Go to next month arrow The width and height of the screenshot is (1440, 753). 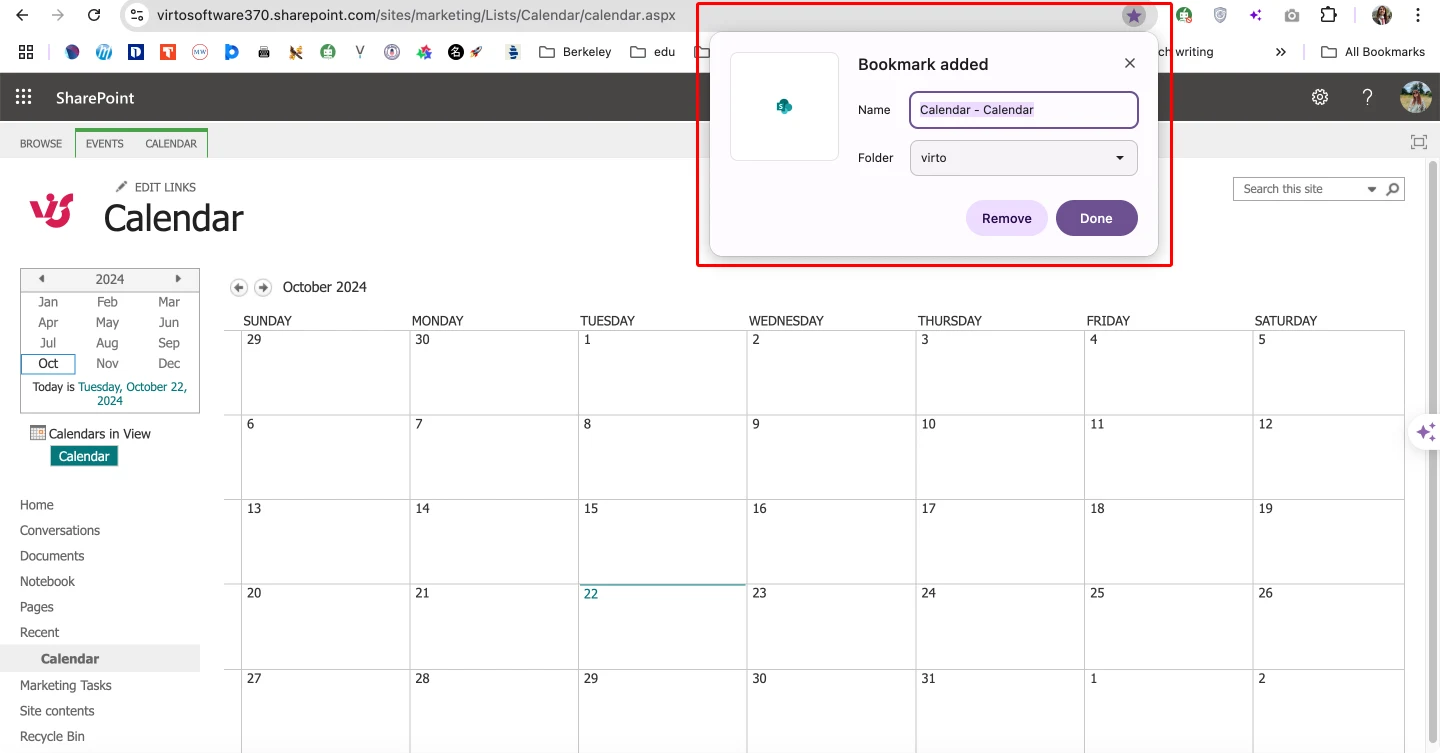263,287
